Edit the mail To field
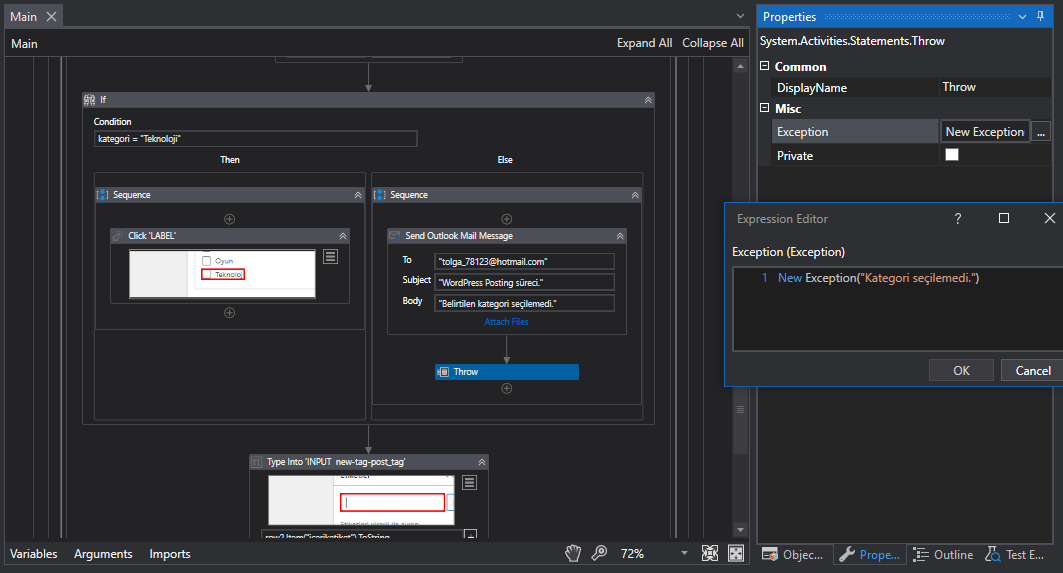 [524, 261]
